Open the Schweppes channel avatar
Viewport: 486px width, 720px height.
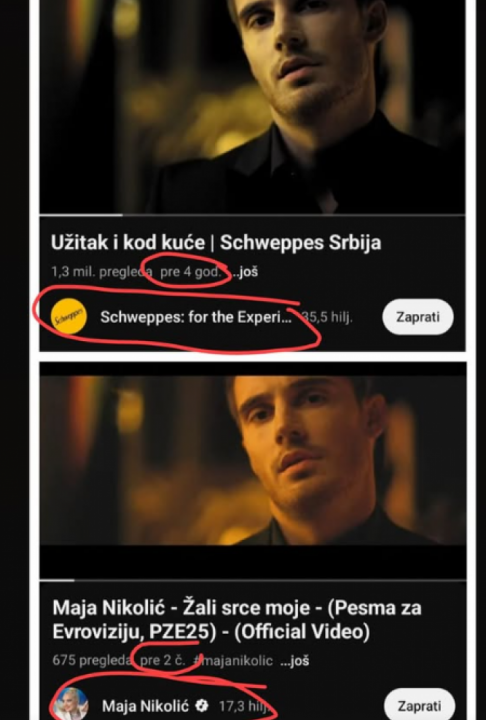tap(68, 316)
